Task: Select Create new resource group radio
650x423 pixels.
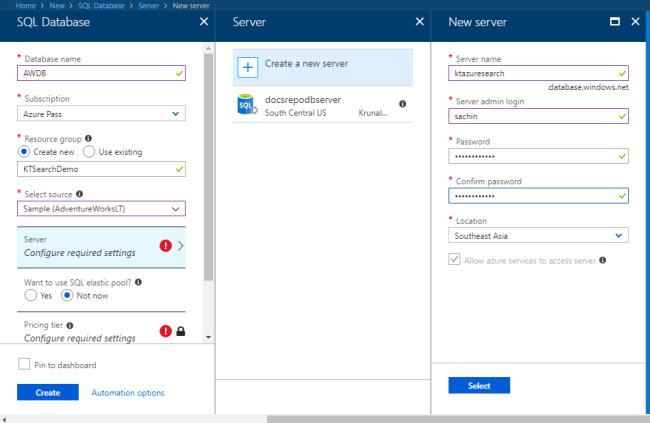Action: [24, 151]
